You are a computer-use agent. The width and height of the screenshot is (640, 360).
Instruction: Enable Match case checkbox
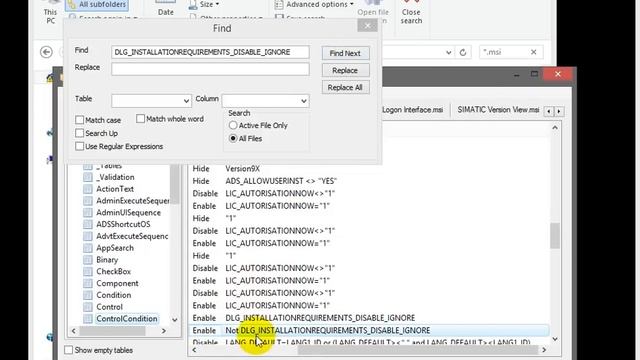(80, 120)
